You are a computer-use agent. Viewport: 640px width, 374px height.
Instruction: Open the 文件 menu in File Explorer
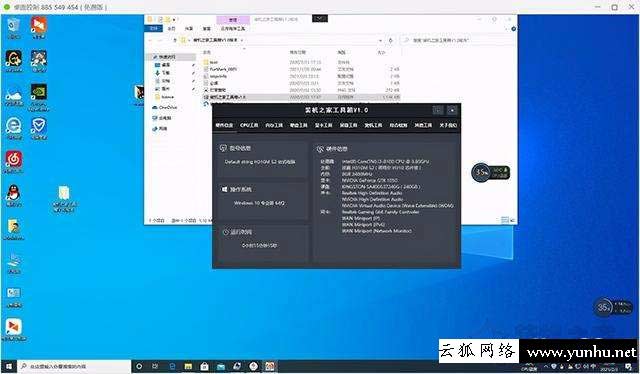(153, 29)
